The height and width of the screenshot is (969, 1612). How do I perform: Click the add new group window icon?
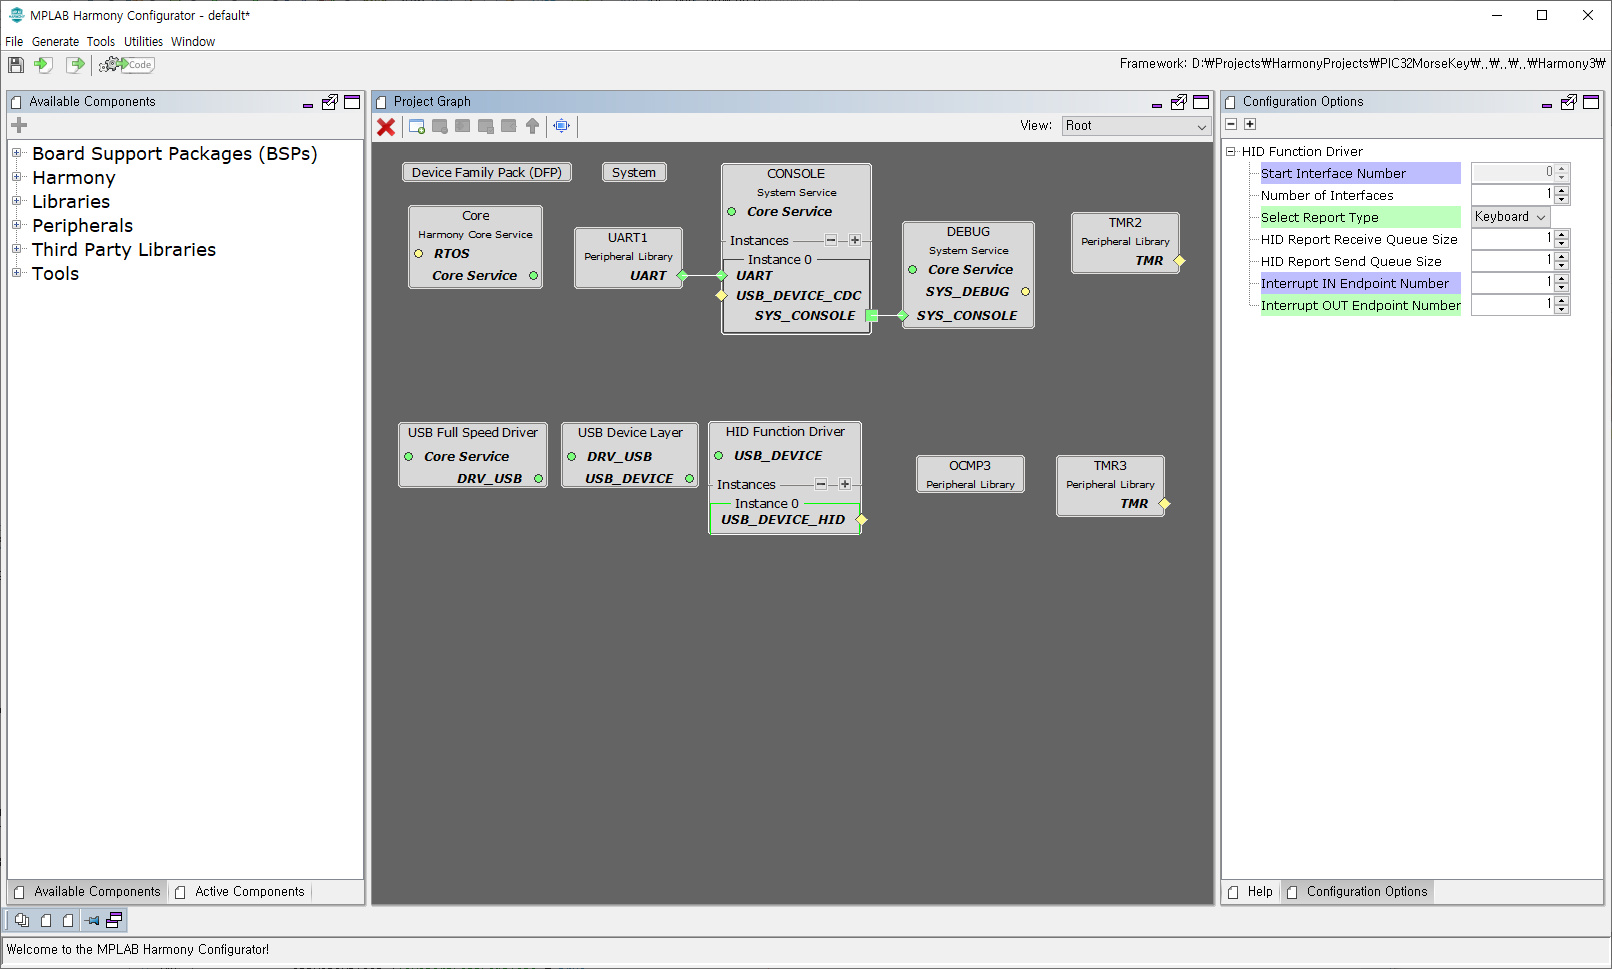click(x=417, y=127)
